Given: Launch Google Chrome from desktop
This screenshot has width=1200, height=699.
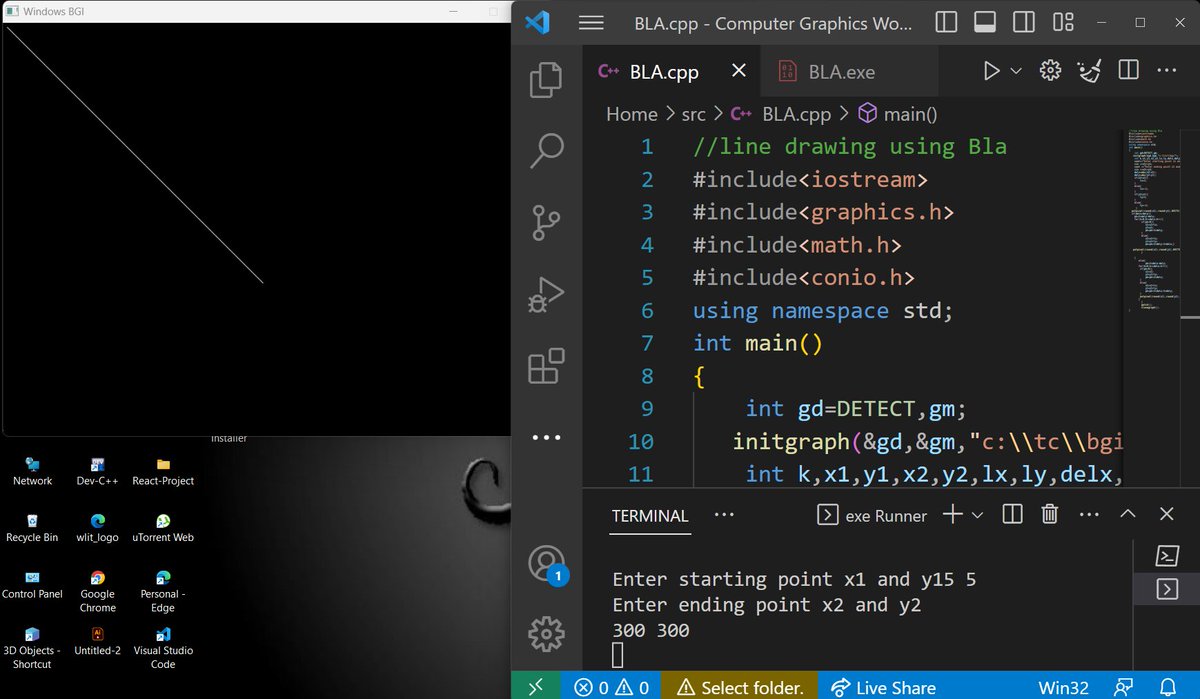Looking at the screenshot, I should [98, 592].
